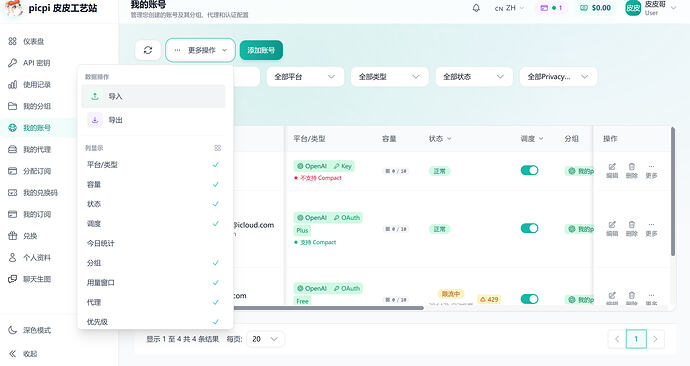Open 我的分组 in the sidebar
This screenshot has width=690, height=366.
(29, 106)
